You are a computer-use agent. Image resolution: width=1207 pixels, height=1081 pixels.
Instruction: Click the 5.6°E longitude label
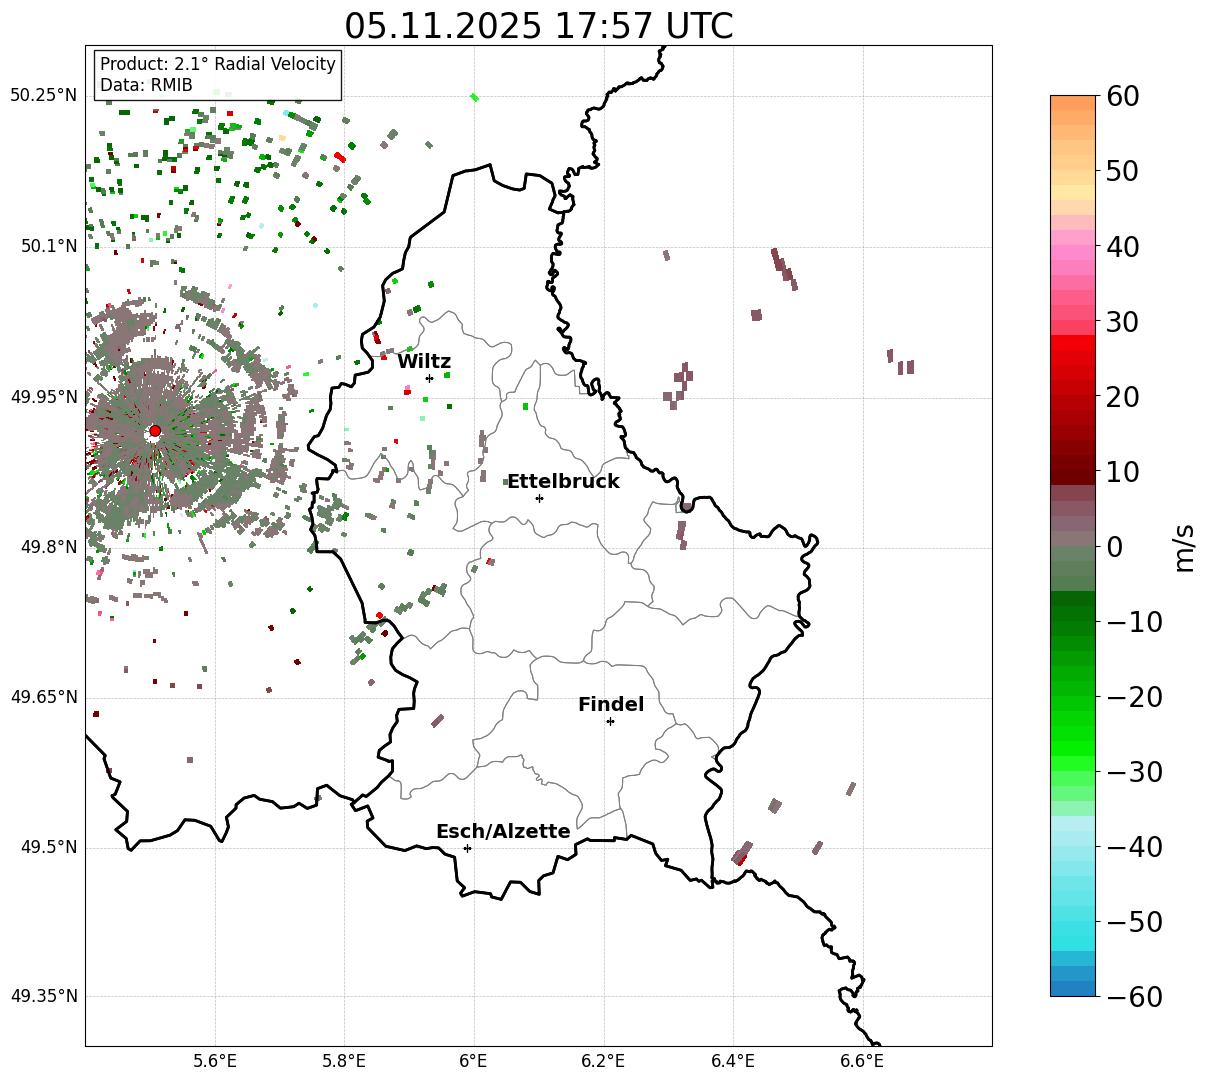pos(215,1062)
